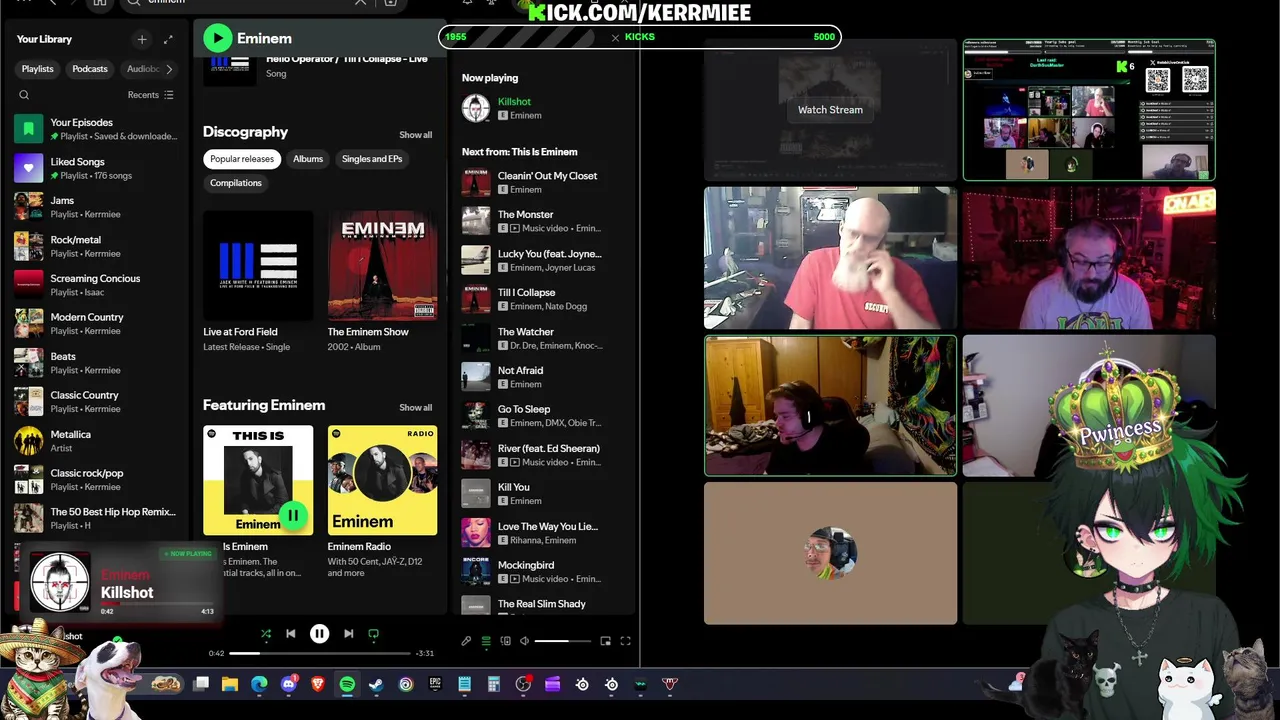This screenshot has height=720, width=1280.
Task: Open the Recents sort option
Action: pos(150,95)
